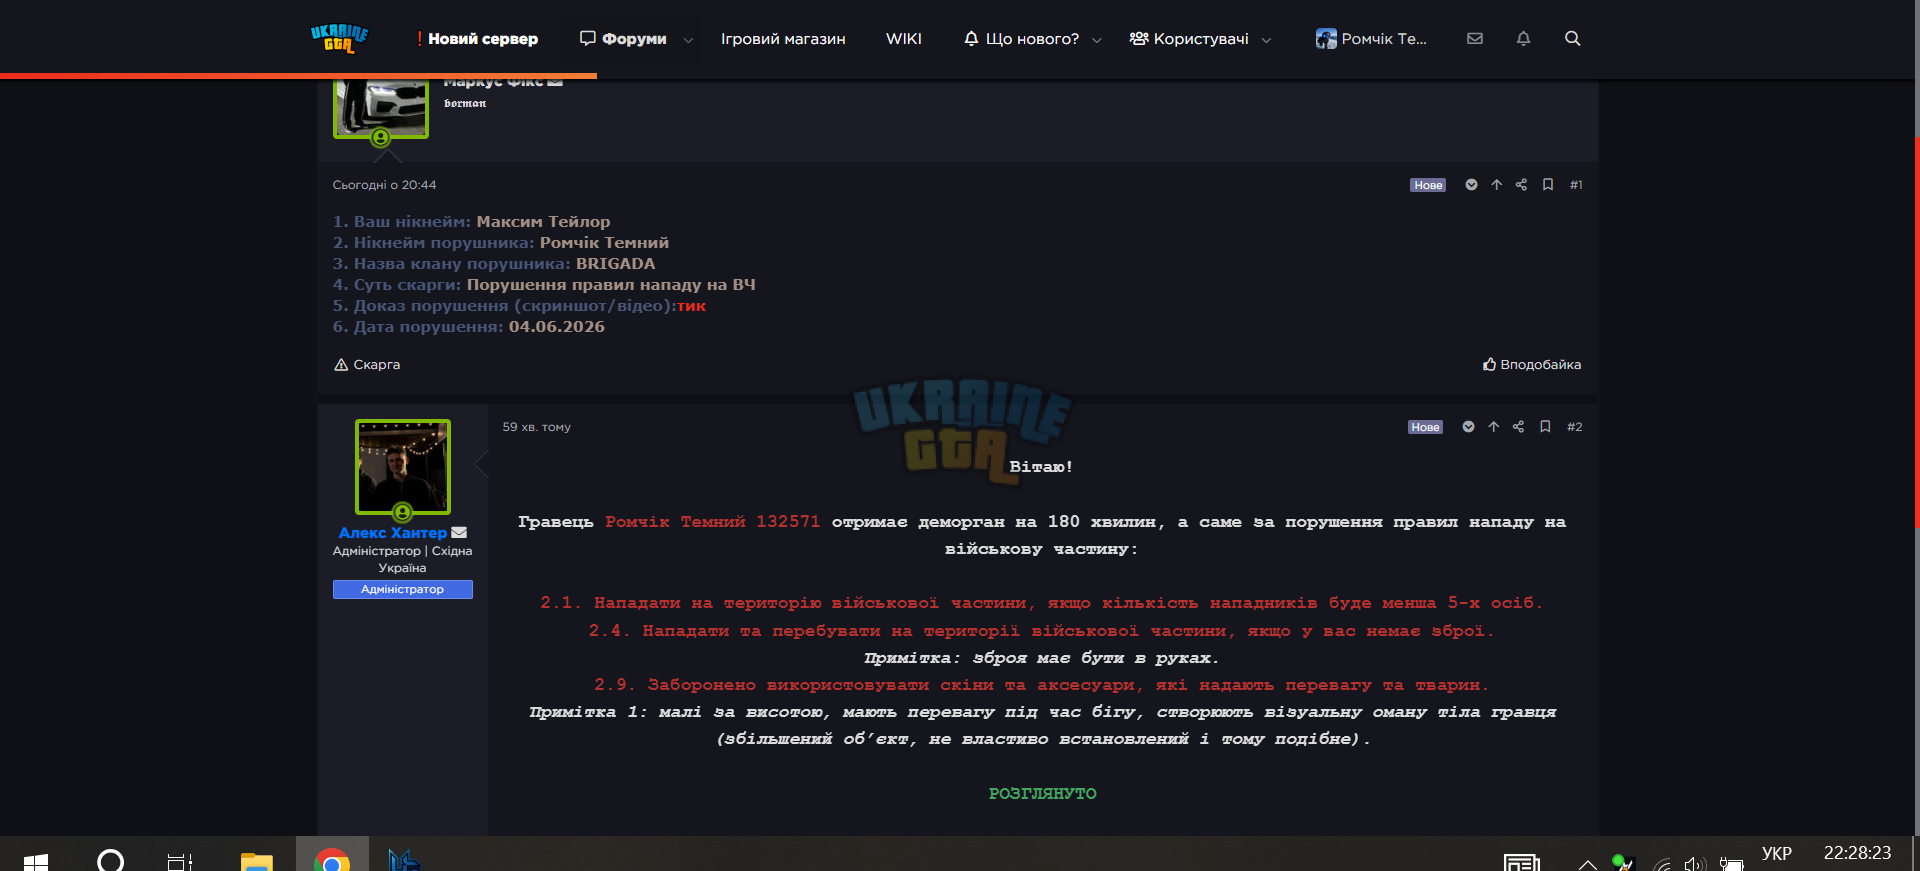Open post #2 options circle-arrow icon
The image size is (1920, 871).
pyautogui.click(x=1468, y=427)
